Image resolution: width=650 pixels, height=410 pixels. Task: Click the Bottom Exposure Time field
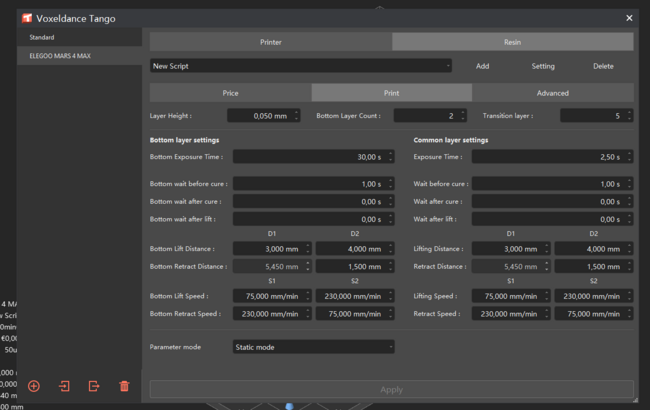(x=310, y=157)
